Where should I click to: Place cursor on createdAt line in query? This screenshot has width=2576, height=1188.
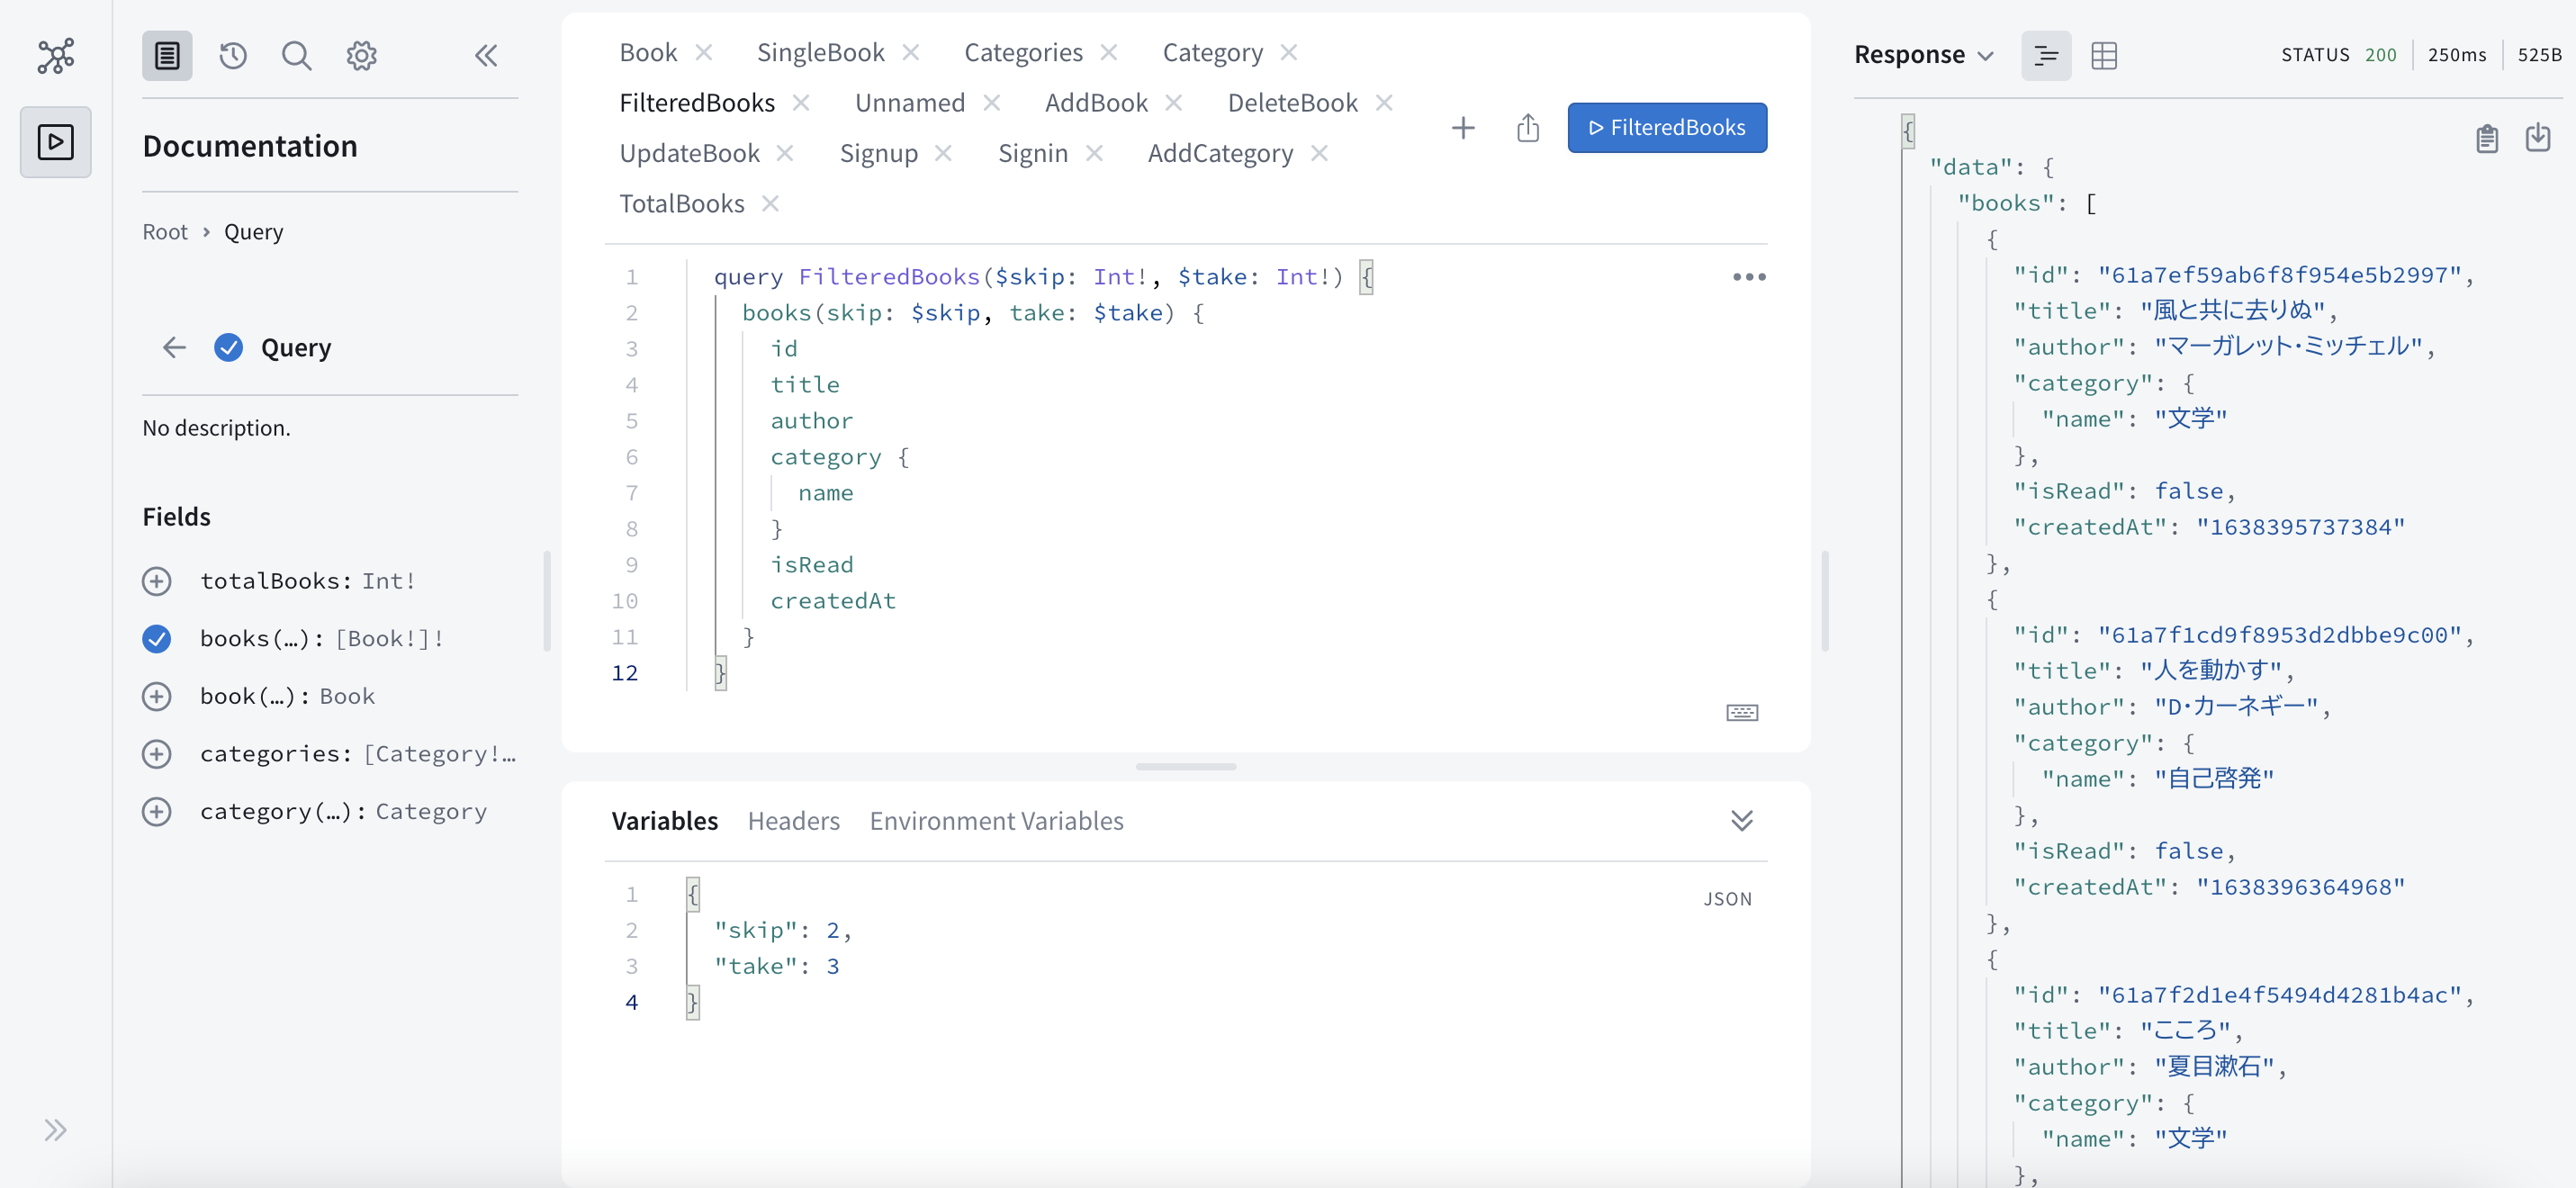(x=832, y=601)
